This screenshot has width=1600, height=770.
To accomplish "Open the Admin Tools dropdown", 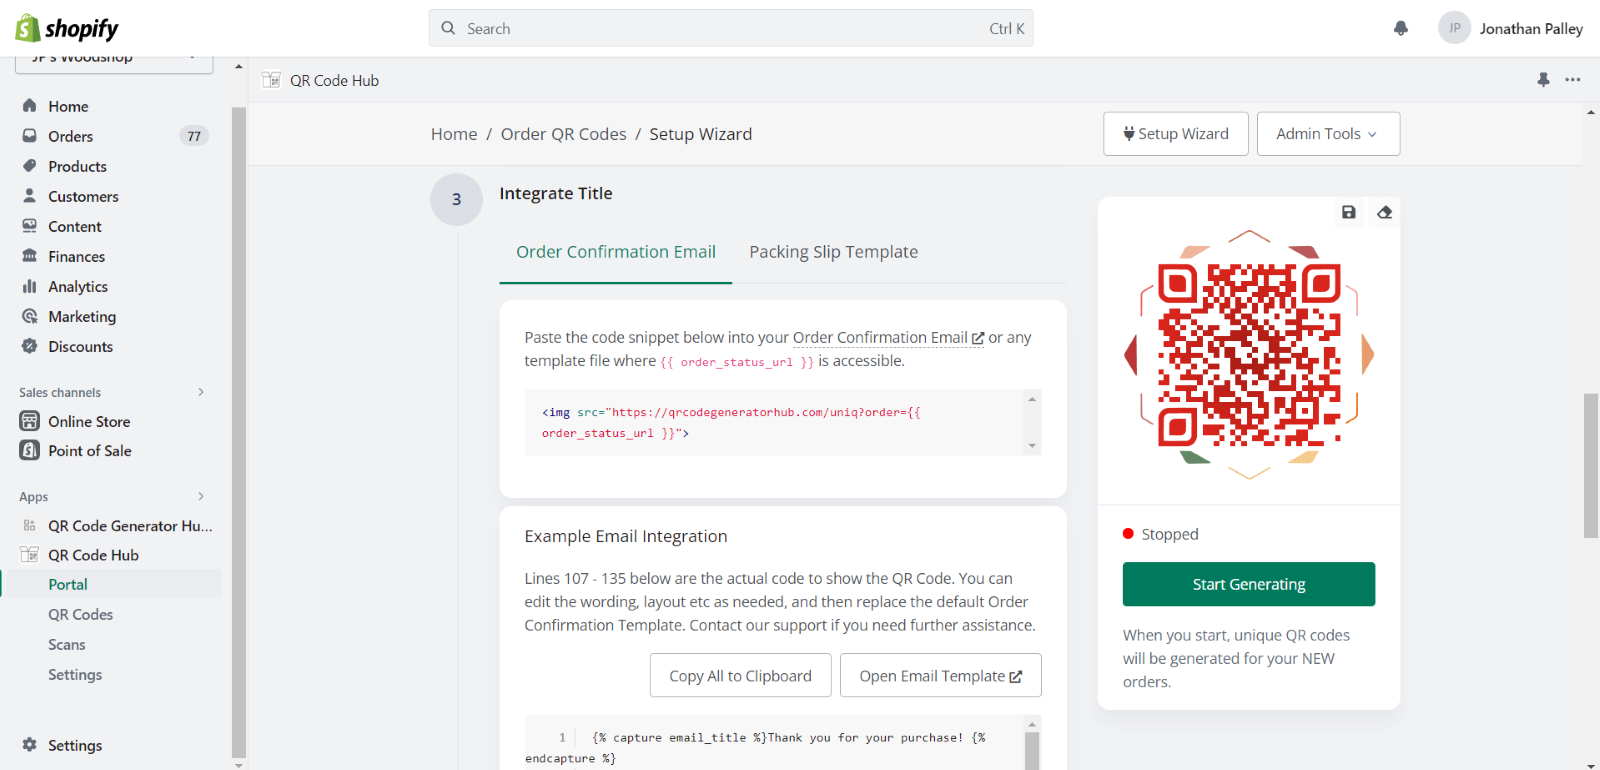I will (x=1328, y=134).
